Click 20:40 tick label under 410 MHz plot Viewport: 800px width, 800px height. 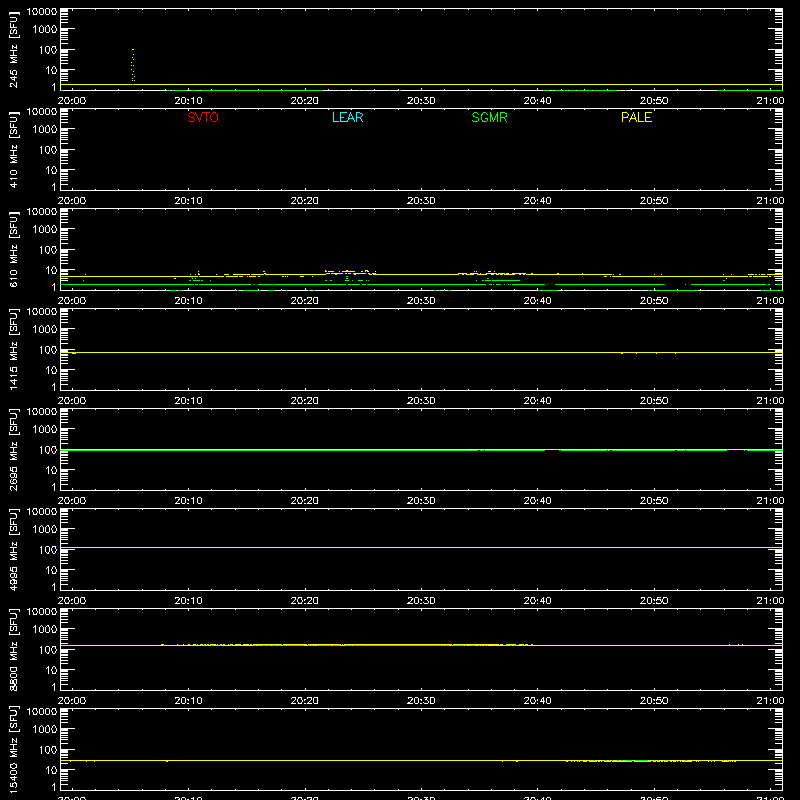537,201
